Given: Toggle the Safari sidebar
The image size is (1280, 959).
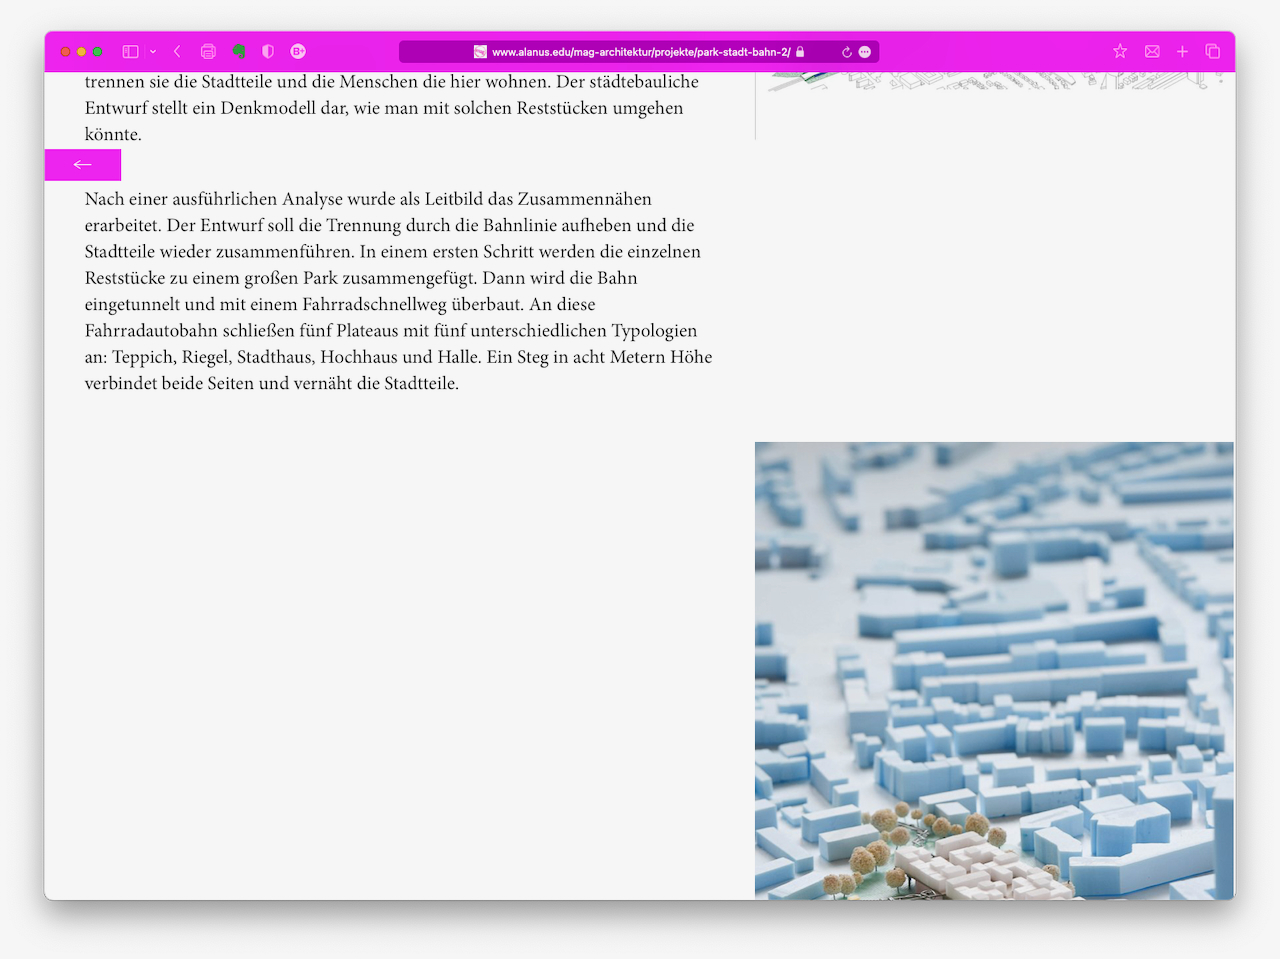Looking at the screenshot, I should coord(130,51).
